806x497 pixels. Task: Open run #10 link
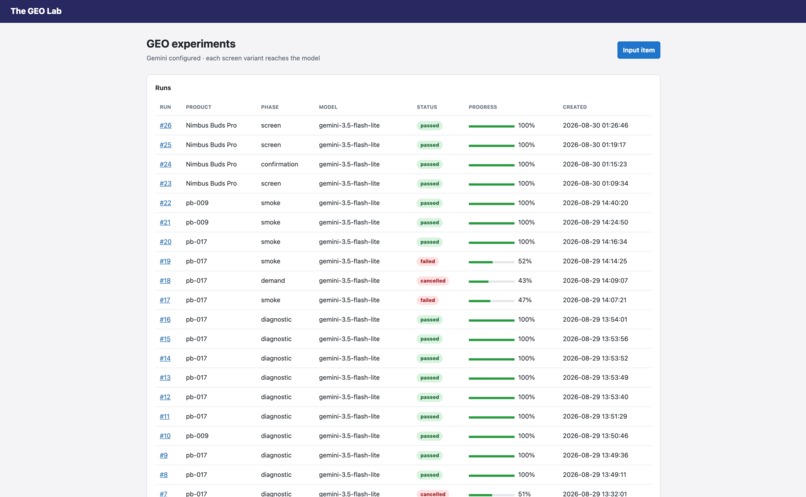(x=164, y=436)
